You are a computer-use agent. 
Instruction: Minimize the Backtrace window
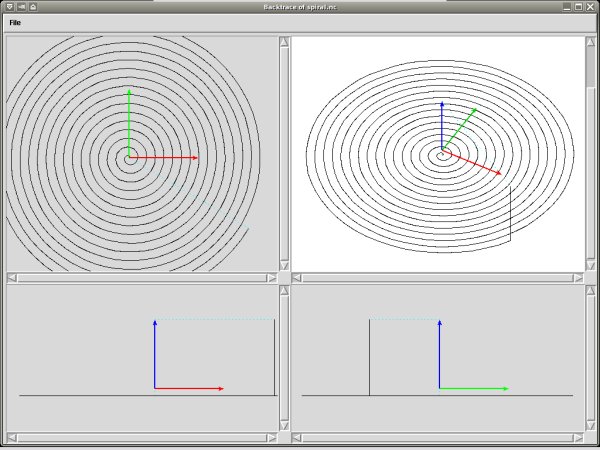pos(567,7)
